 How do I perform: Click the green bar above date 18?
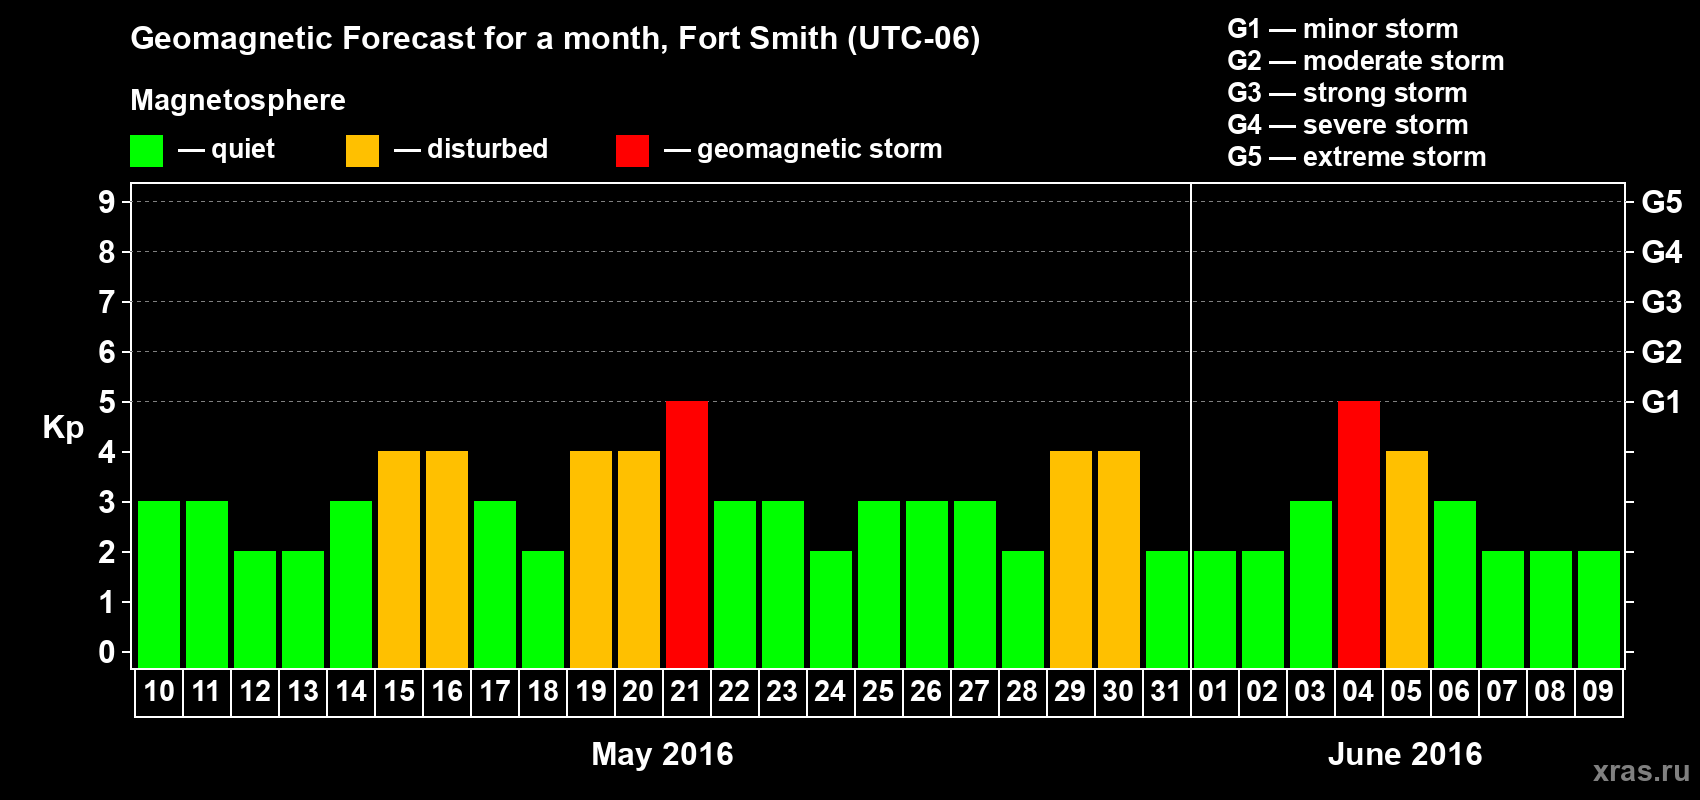tap(543, 610)
